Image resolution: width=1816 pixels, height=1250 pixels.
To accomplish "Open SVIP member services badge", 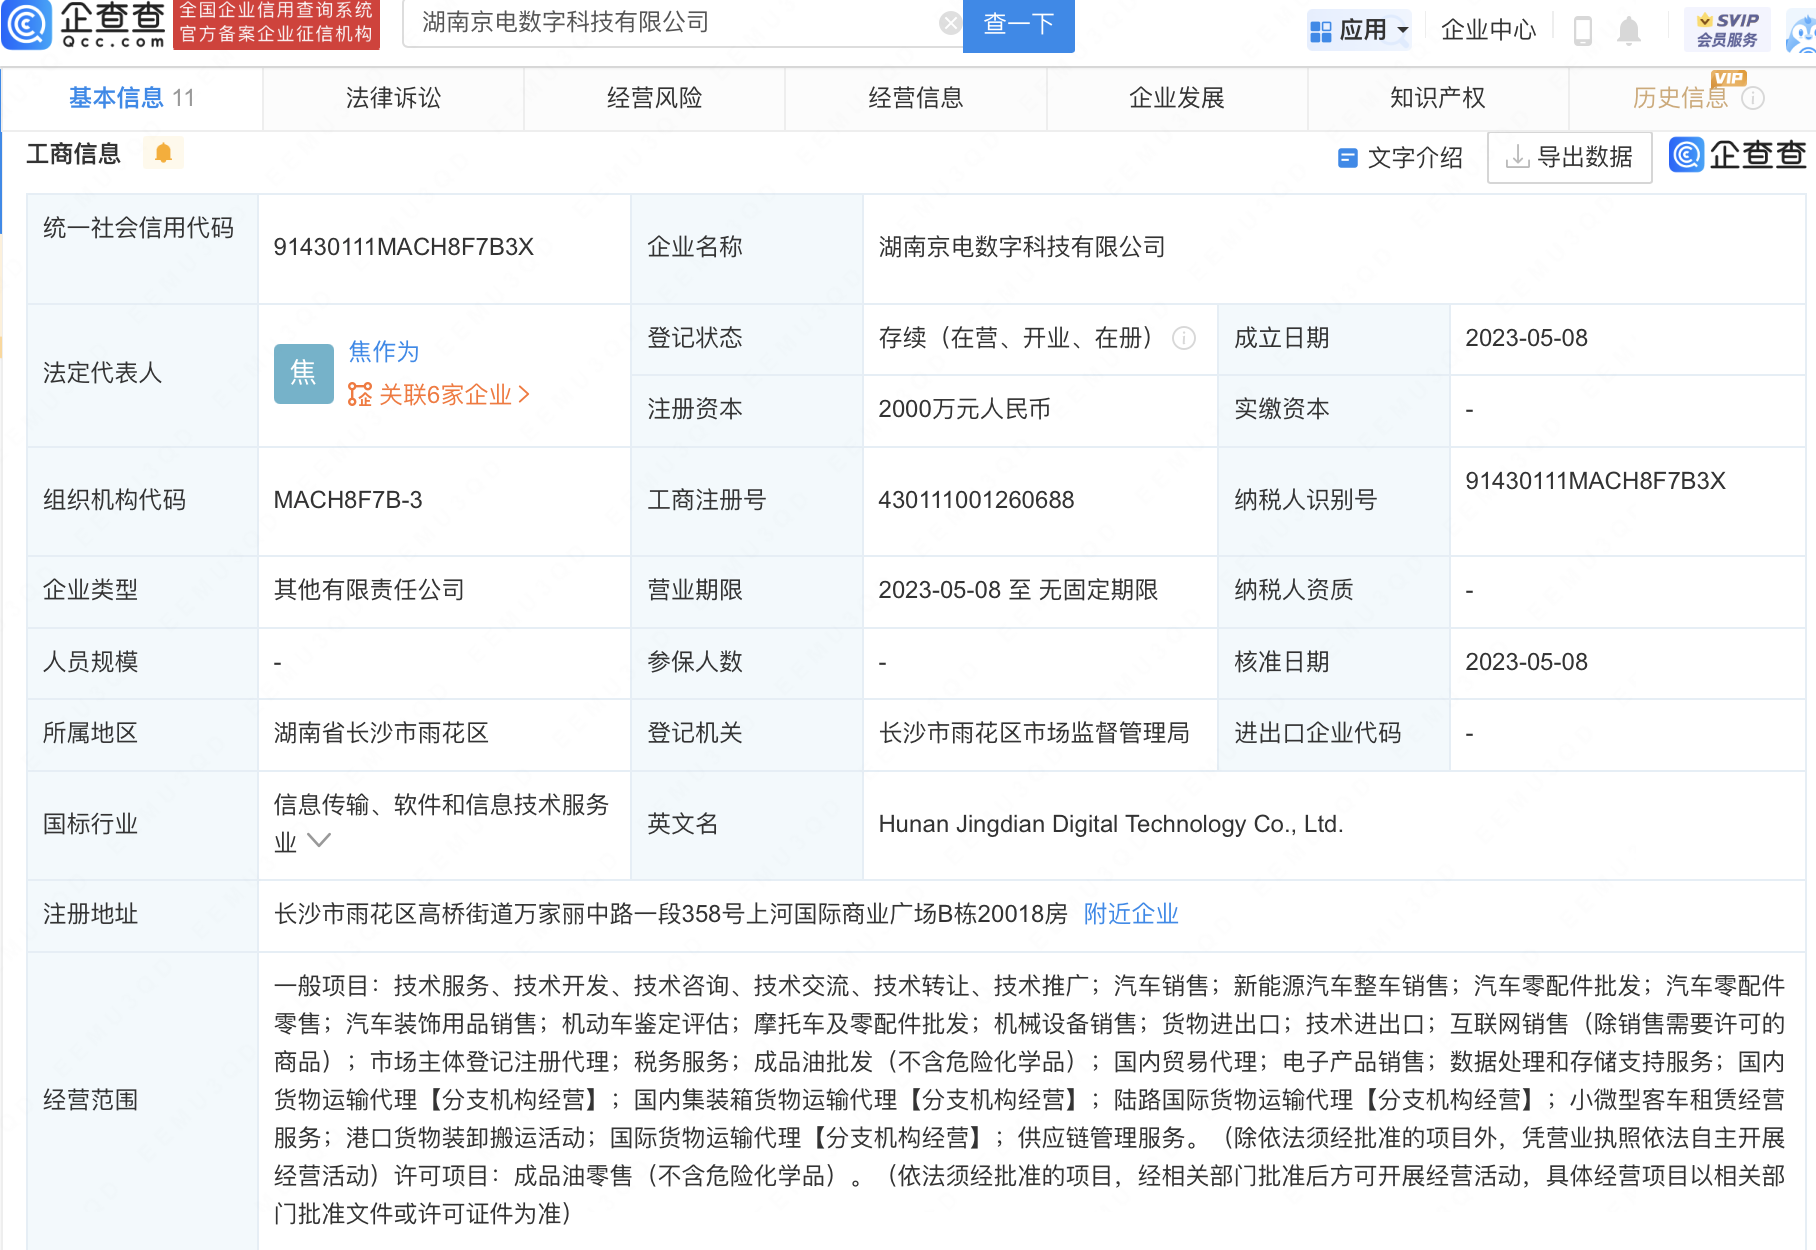I will [1727, 29].
